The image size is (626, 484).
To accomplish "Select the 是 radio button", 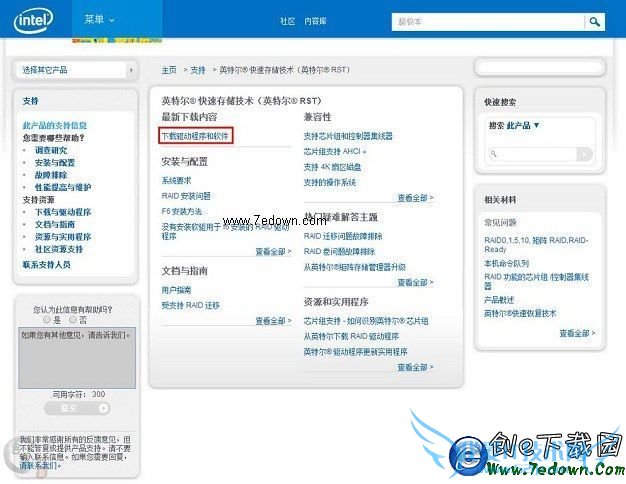I will [x=47, y=319].
